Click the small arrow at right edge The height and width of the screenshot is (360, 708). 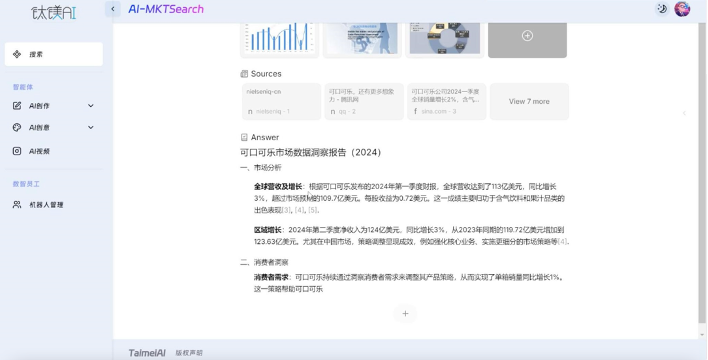[x=684, y=113]
